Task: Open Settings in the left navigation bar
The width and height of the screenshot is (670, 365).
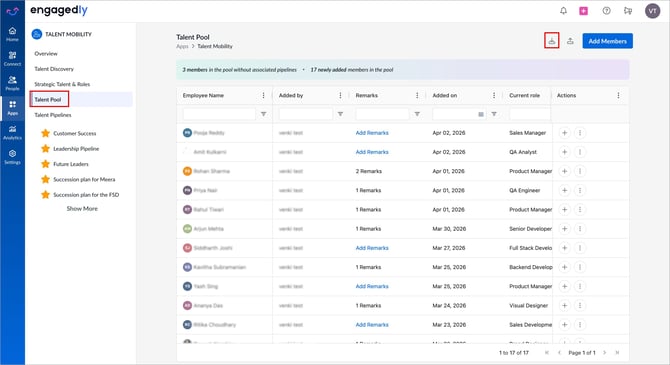Action: click(12, 157)
